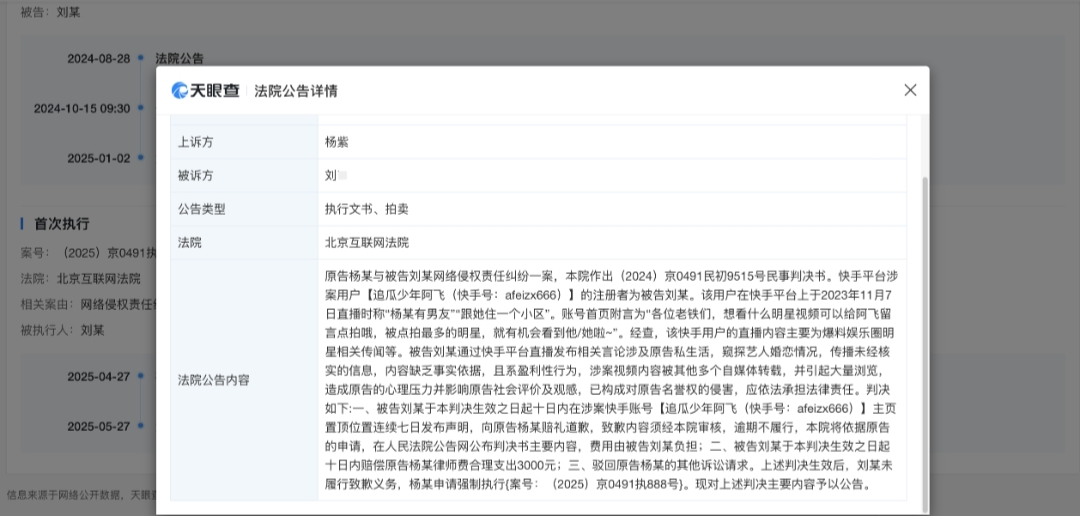Viewport: 1080px width, 516px height.
Task: Click the 刘 respondent name value
Action: [x=335, y=176]
